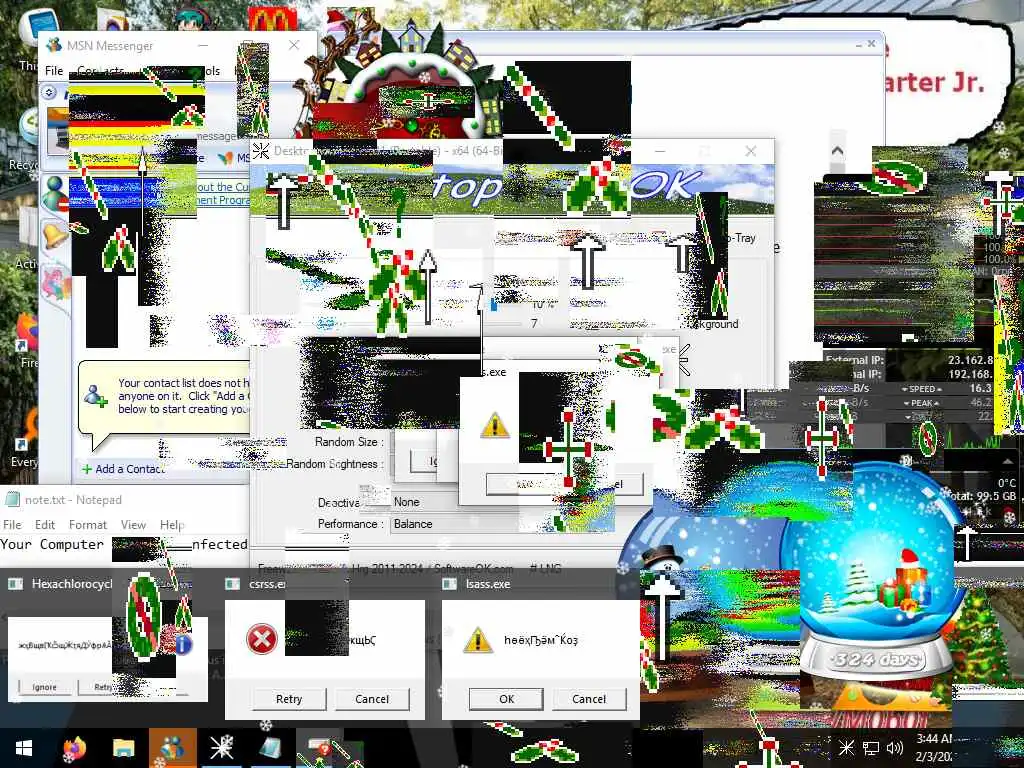Open File Explorer from the taskbar
This screenshot has height=768, width=1024.
point(123,748)
